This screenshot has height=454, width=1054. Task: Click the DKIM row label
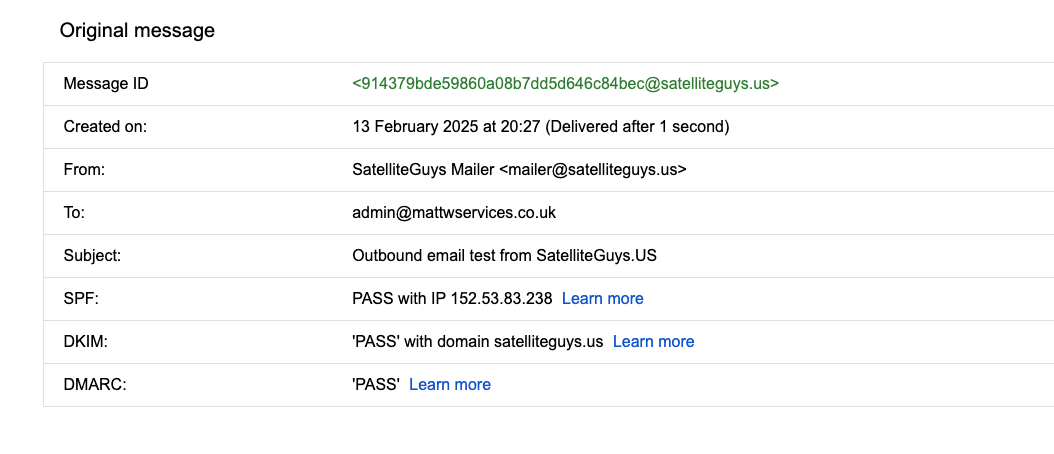85,341
